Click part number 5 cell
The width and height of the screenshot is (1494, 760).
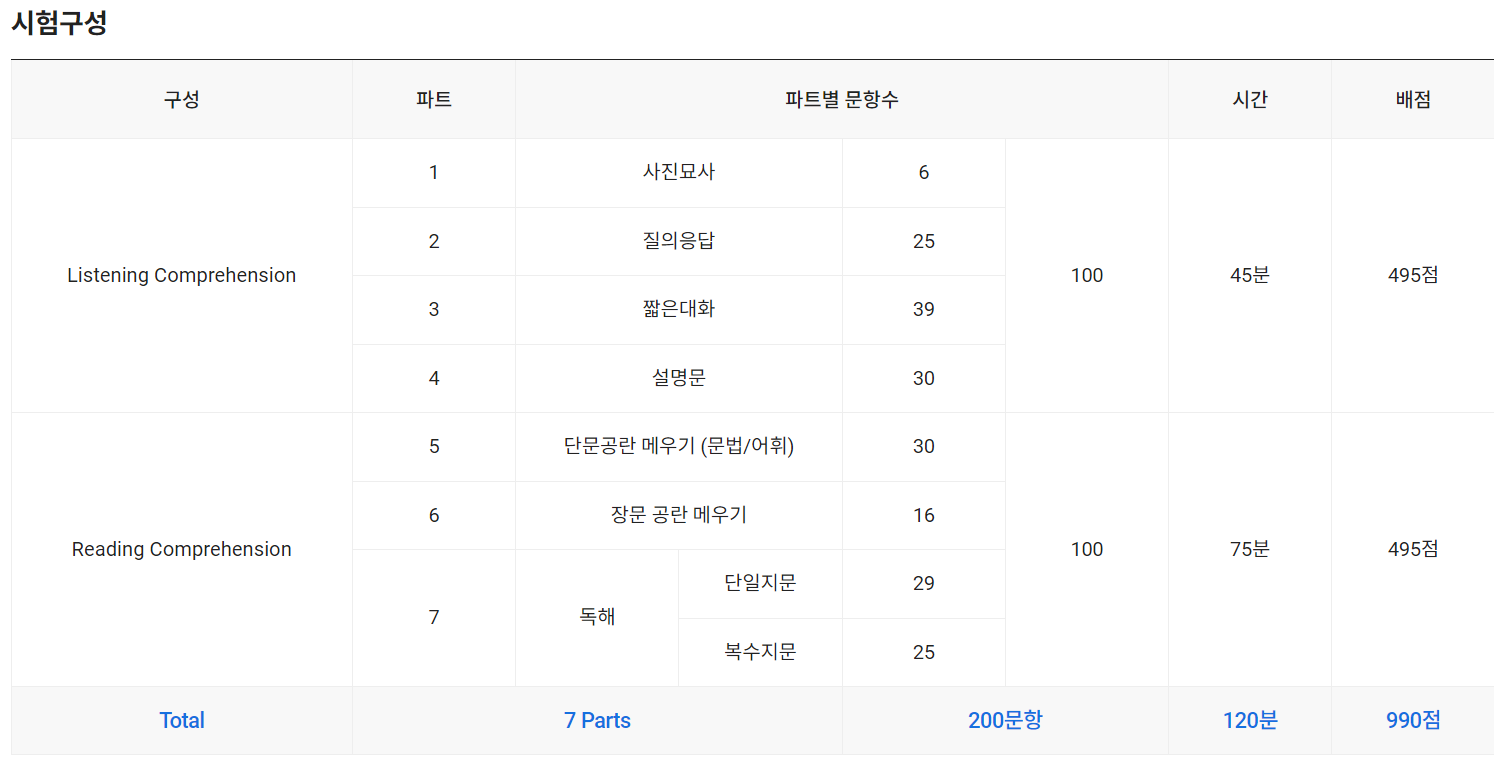(434, 447)
